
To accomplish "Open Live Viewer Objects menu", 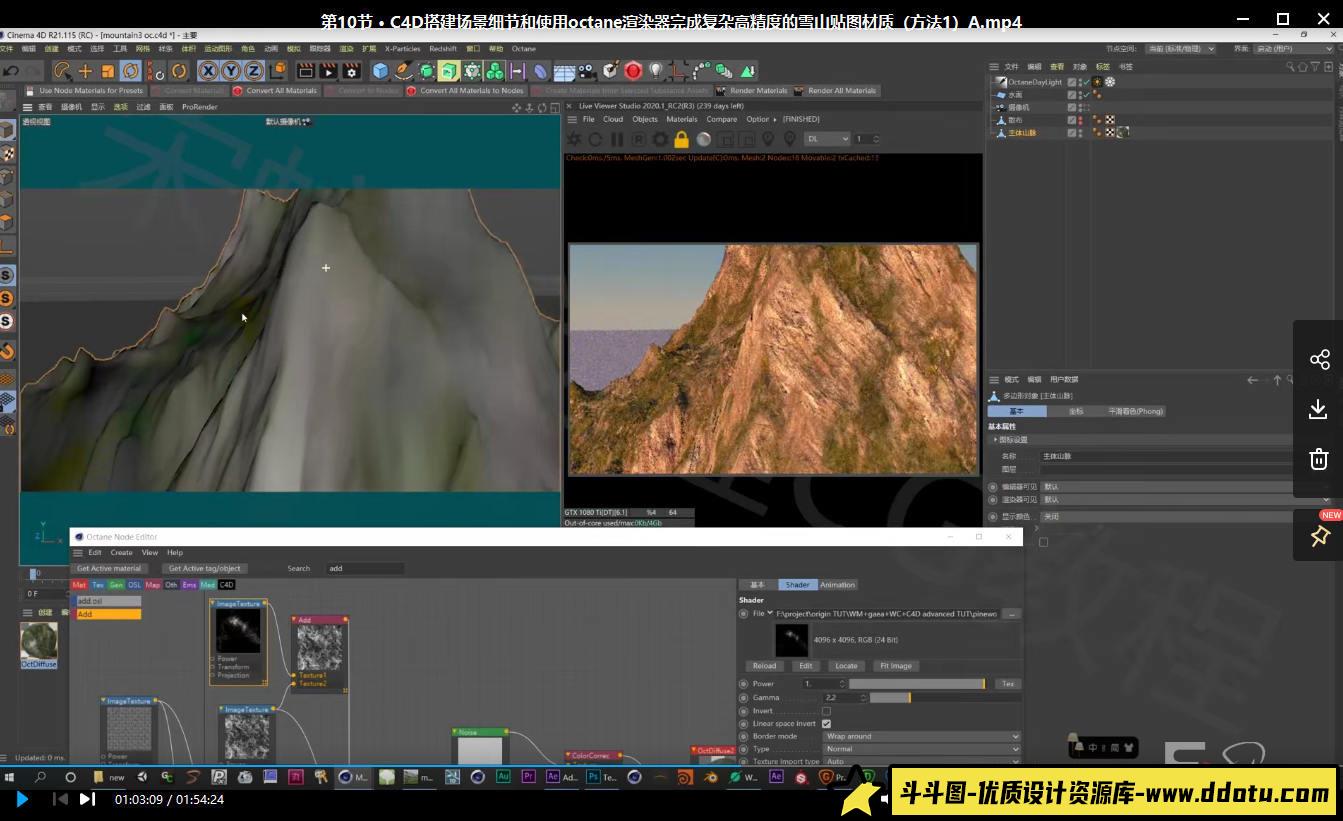I will click(645, 119).
